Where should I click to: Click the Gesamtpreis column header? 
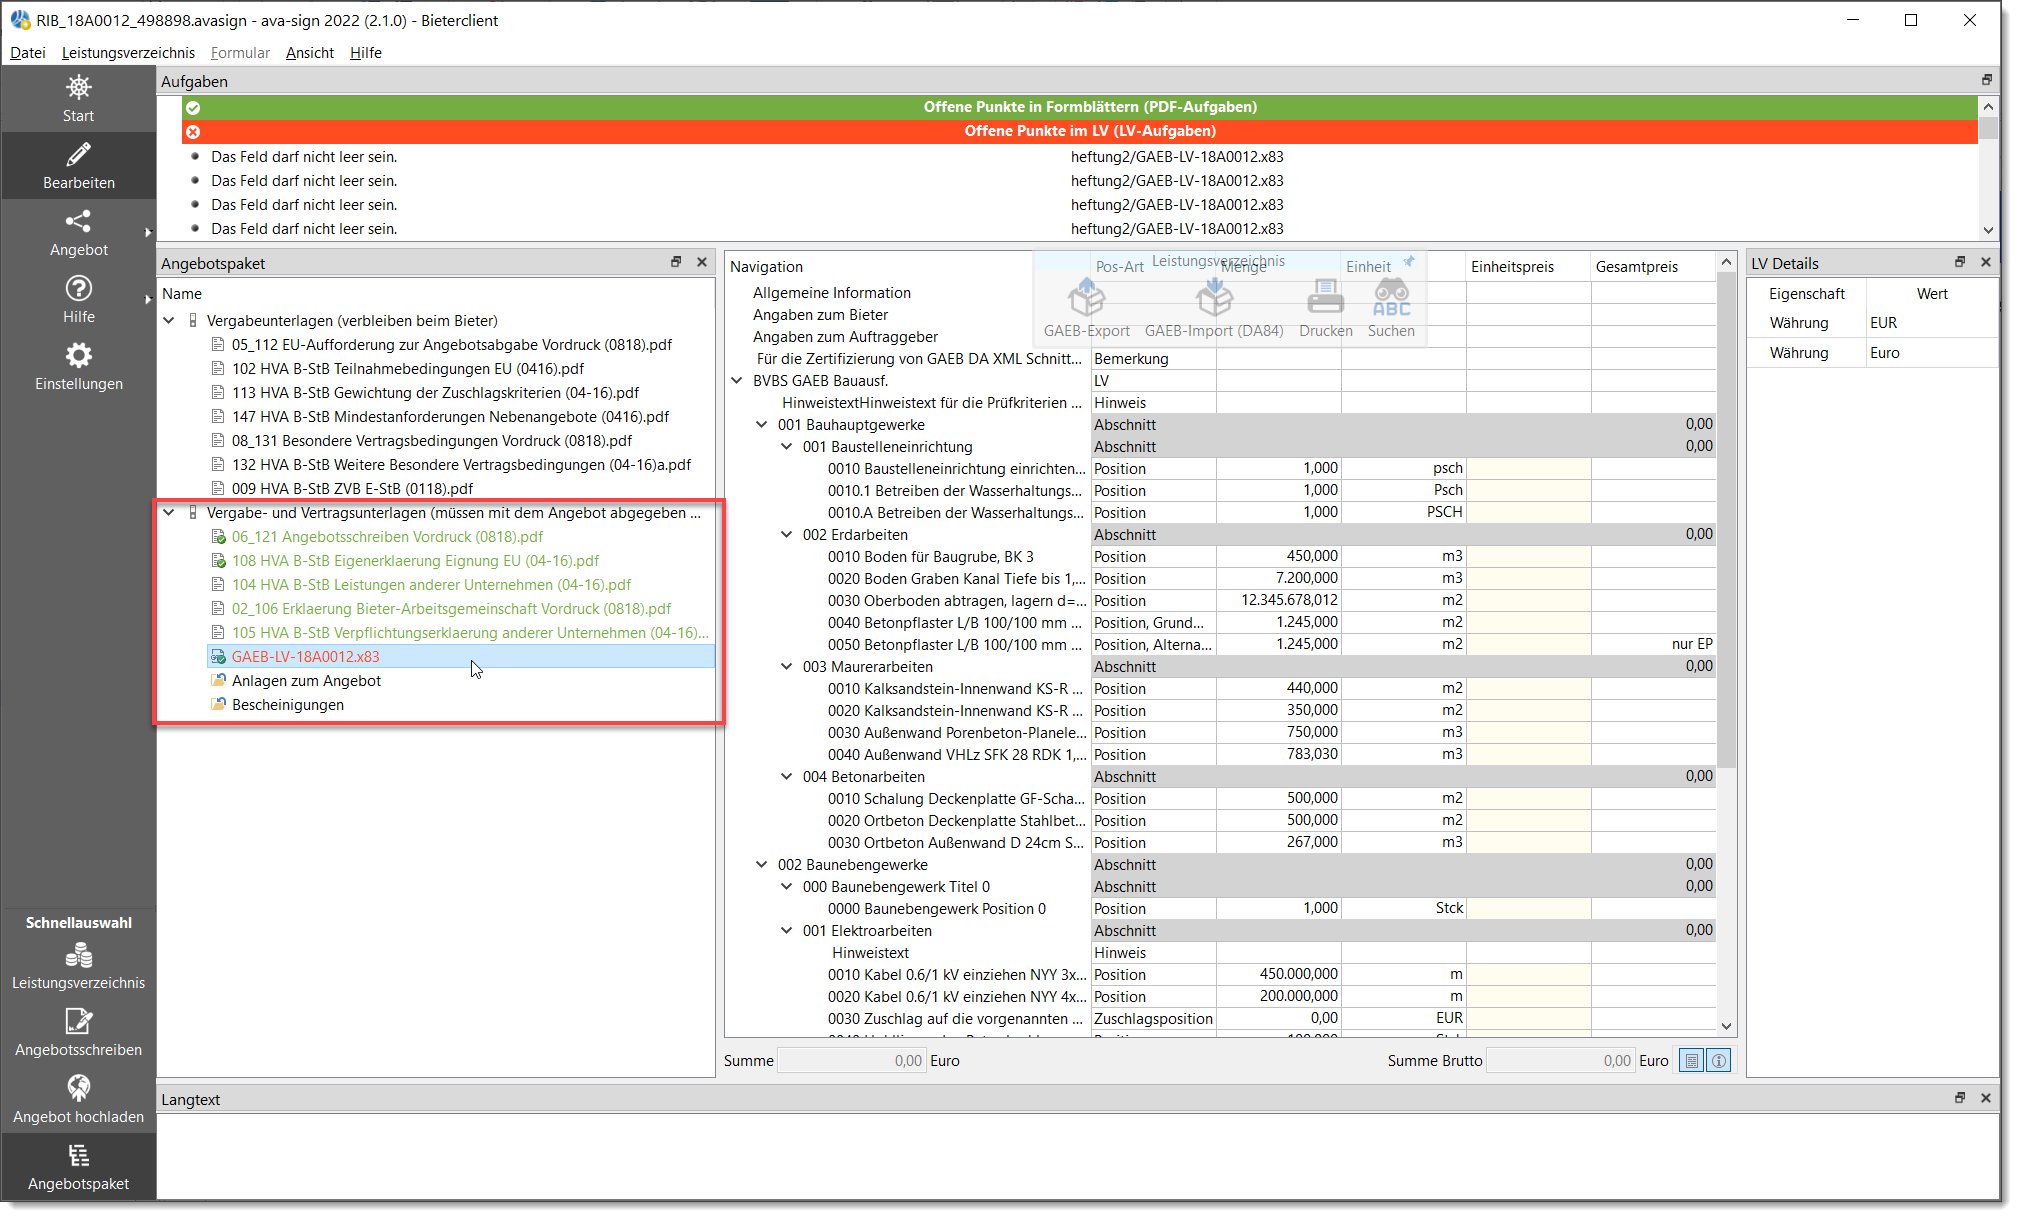tap(1651, 267)
